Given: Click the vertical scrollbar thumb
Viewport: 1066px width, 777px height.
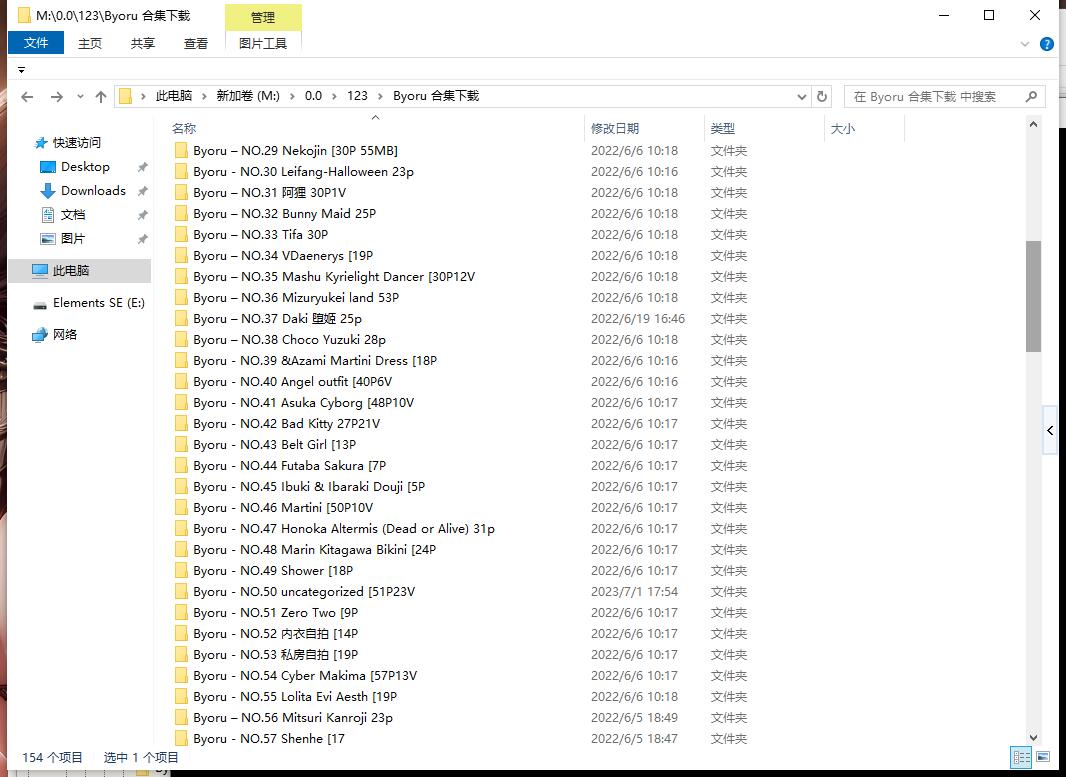Looking at the screenshot, I should [x=1033, y=296].
